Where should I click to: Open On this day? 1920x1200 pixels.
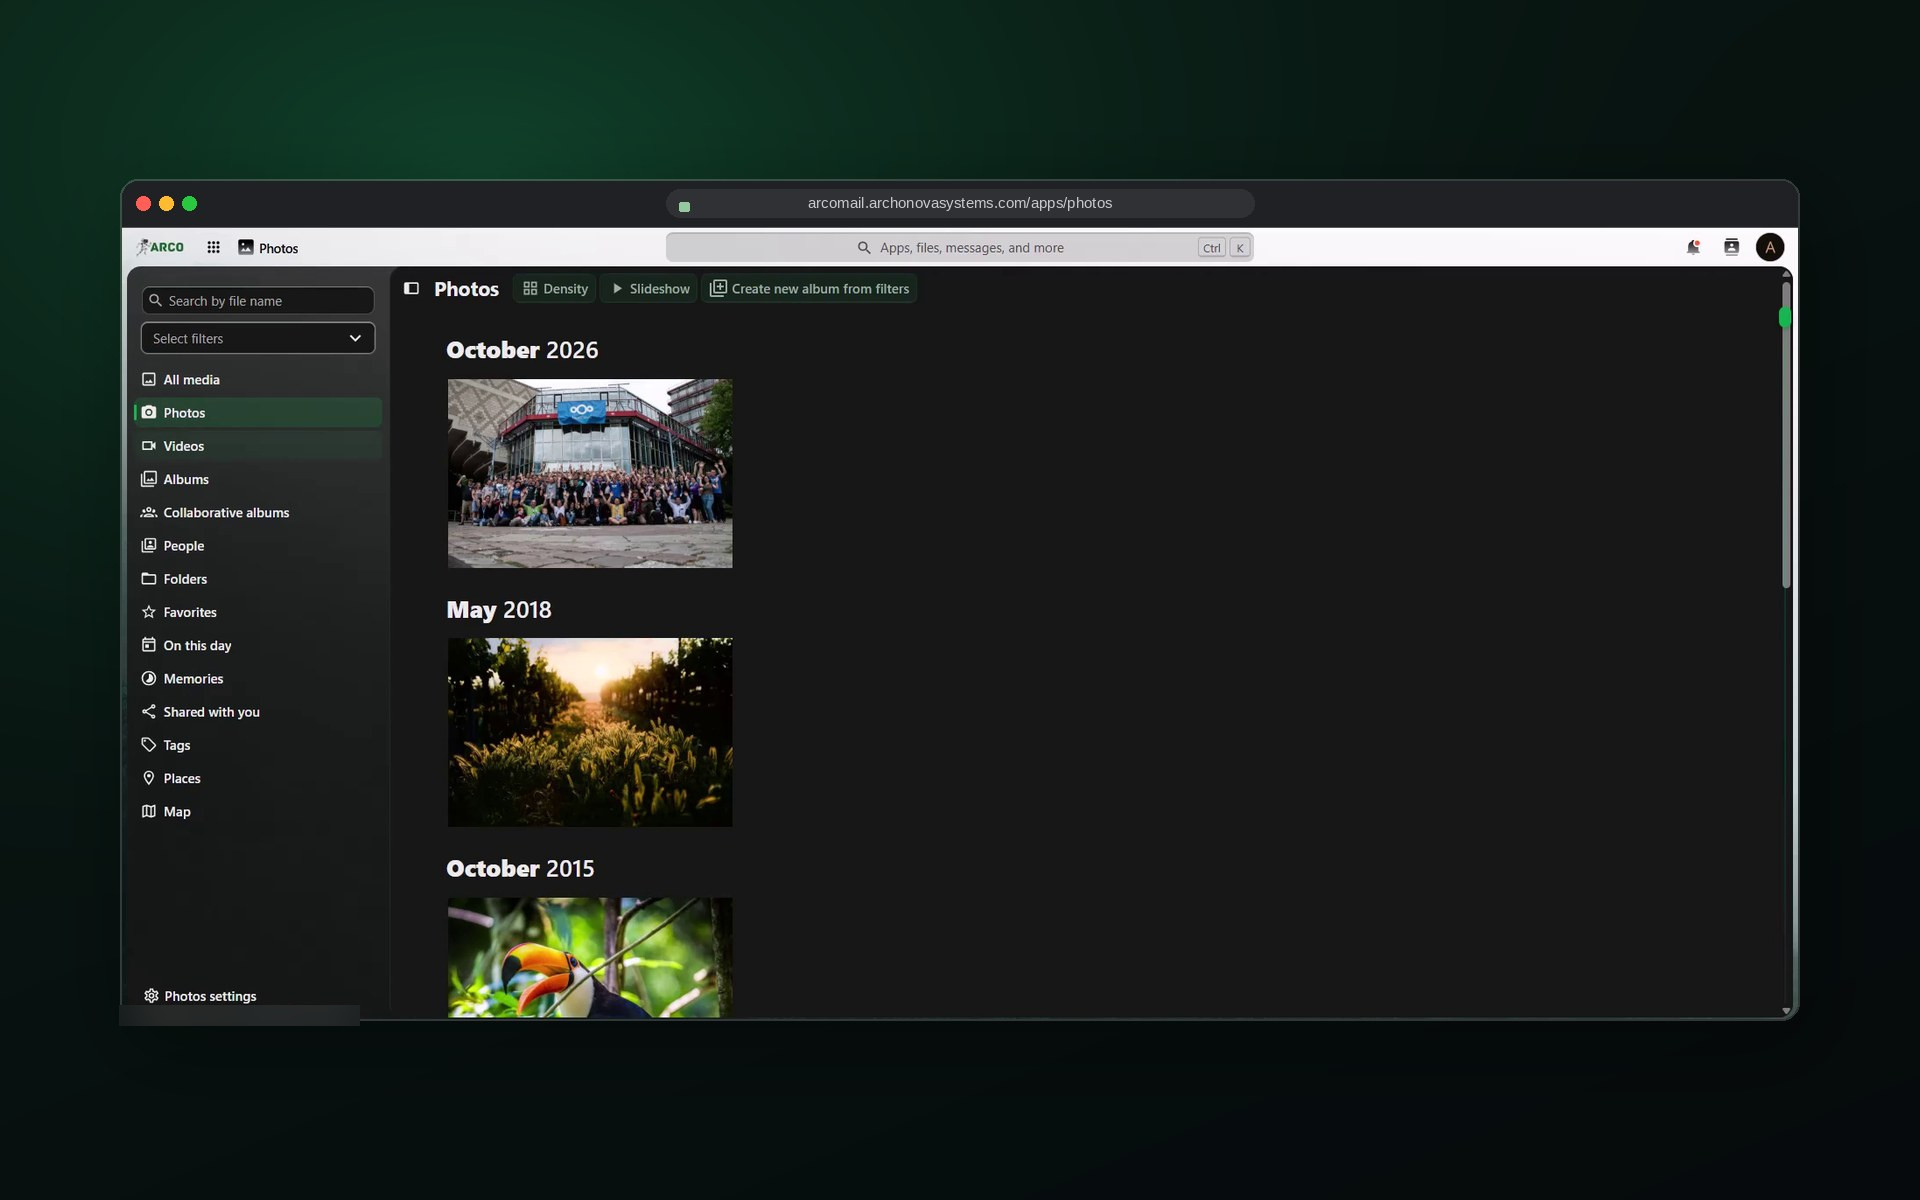(x=258, y=645)
